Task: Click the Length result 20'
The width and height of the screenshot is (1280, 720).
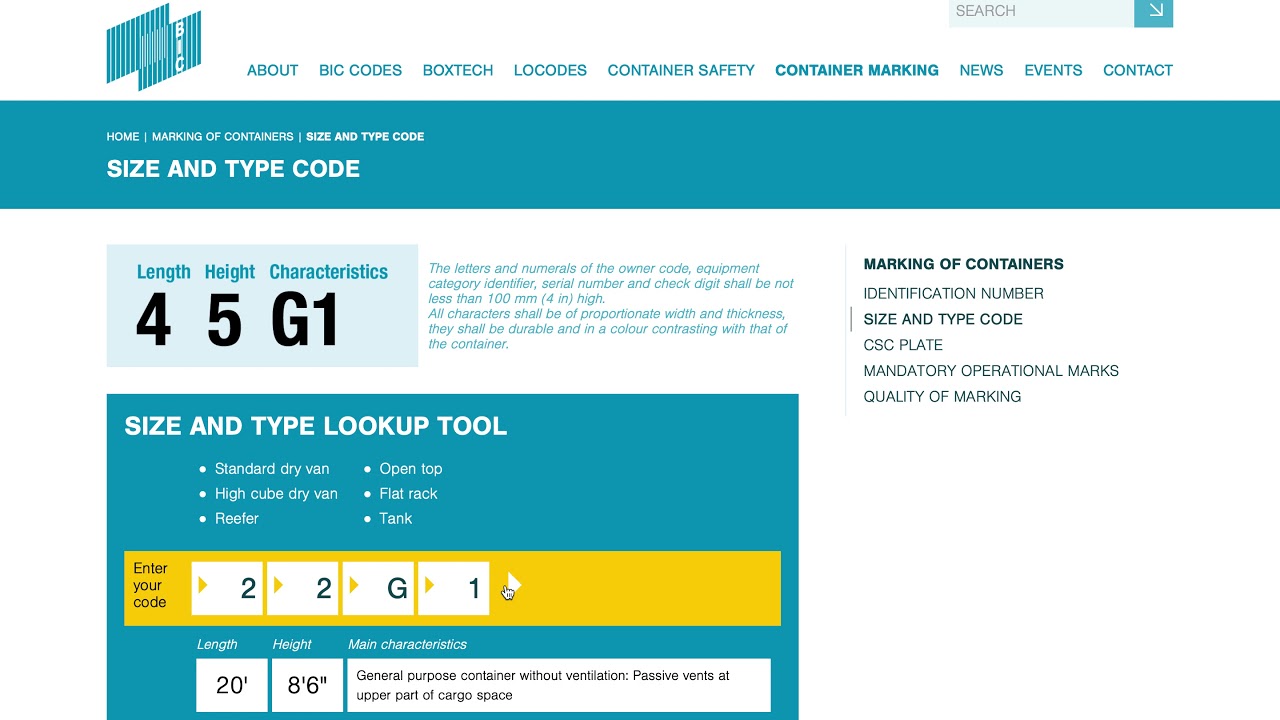Action: [x=232, y=685]
